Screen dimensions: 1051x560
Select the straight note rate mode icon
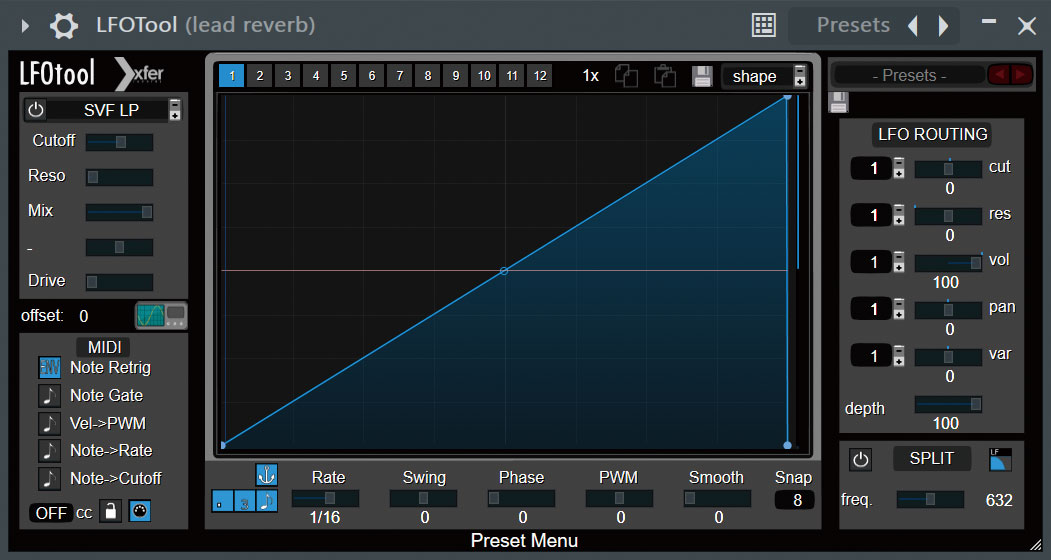(267, 501)
